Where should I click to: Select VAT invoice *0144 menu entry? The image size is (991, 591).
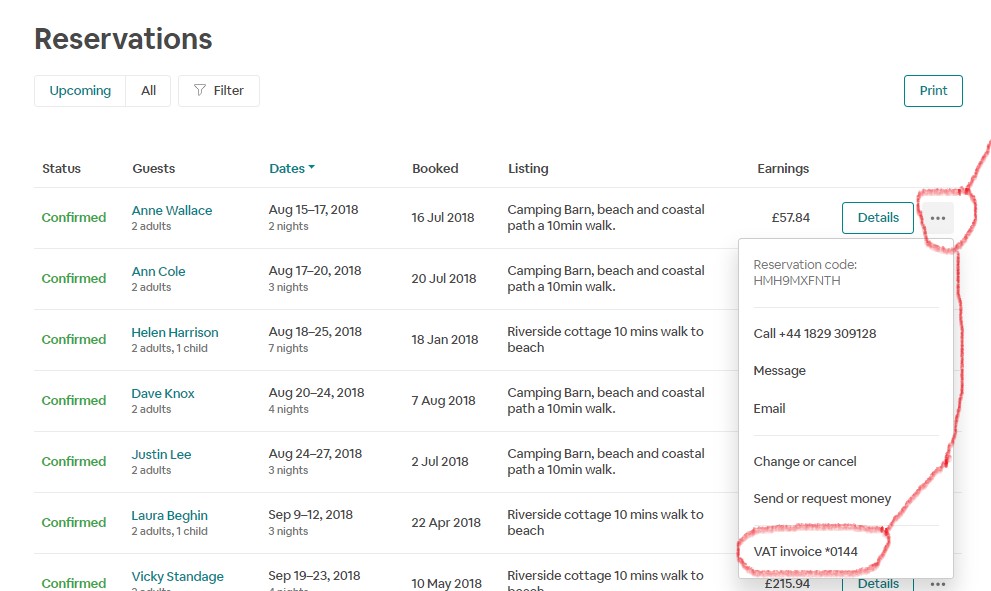coord(806,552)
